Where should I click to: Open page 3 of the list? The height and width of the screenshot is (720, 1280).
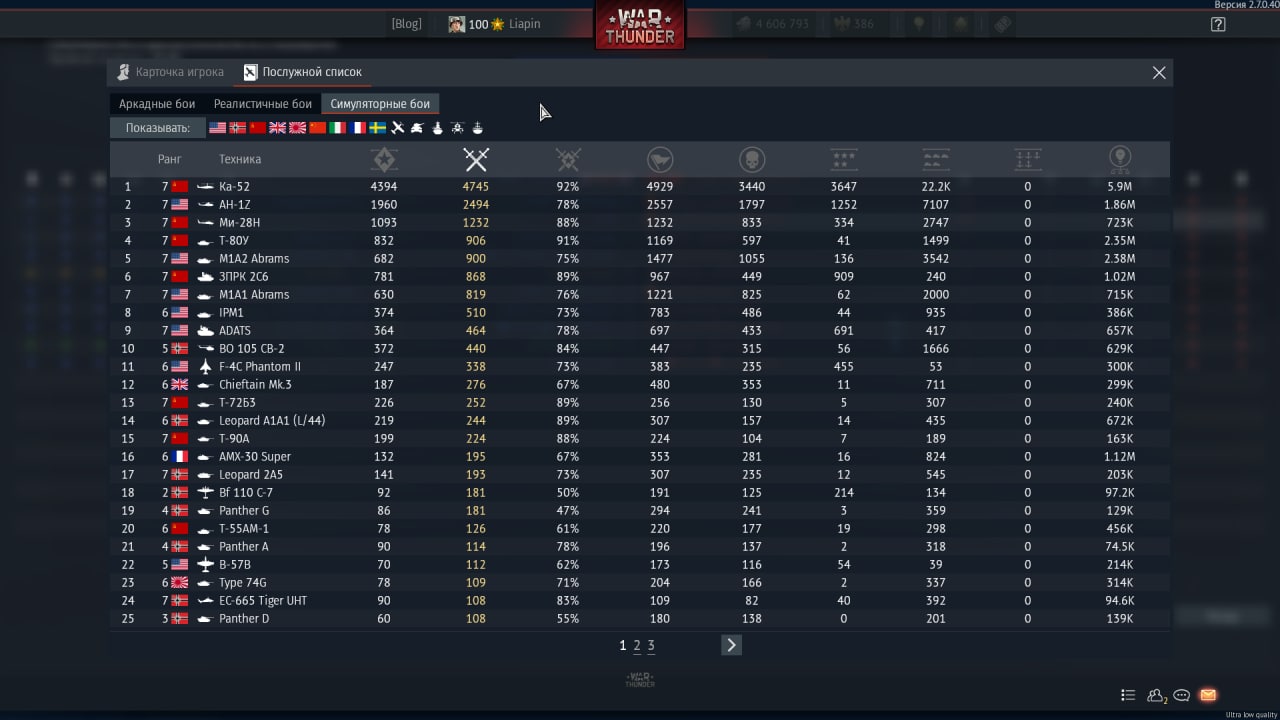[x=650, y=646]
